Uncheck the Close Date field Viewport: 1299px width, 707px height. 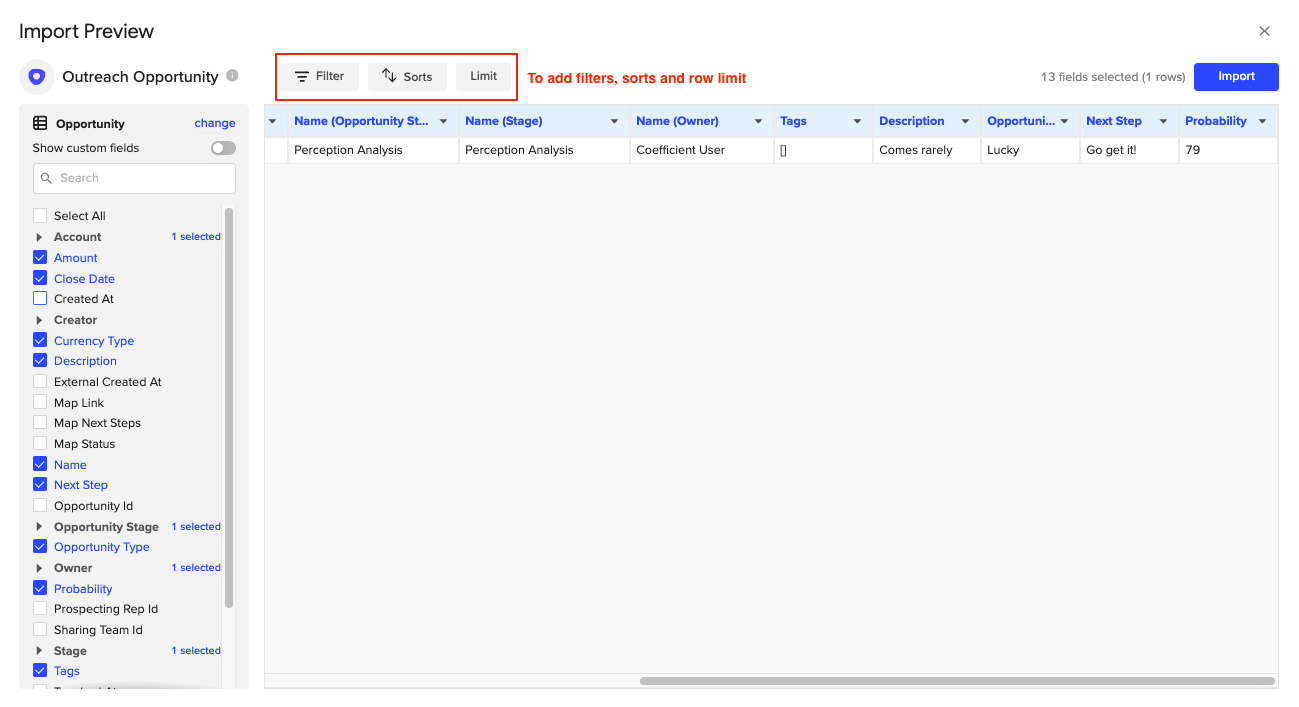point(40,278)
